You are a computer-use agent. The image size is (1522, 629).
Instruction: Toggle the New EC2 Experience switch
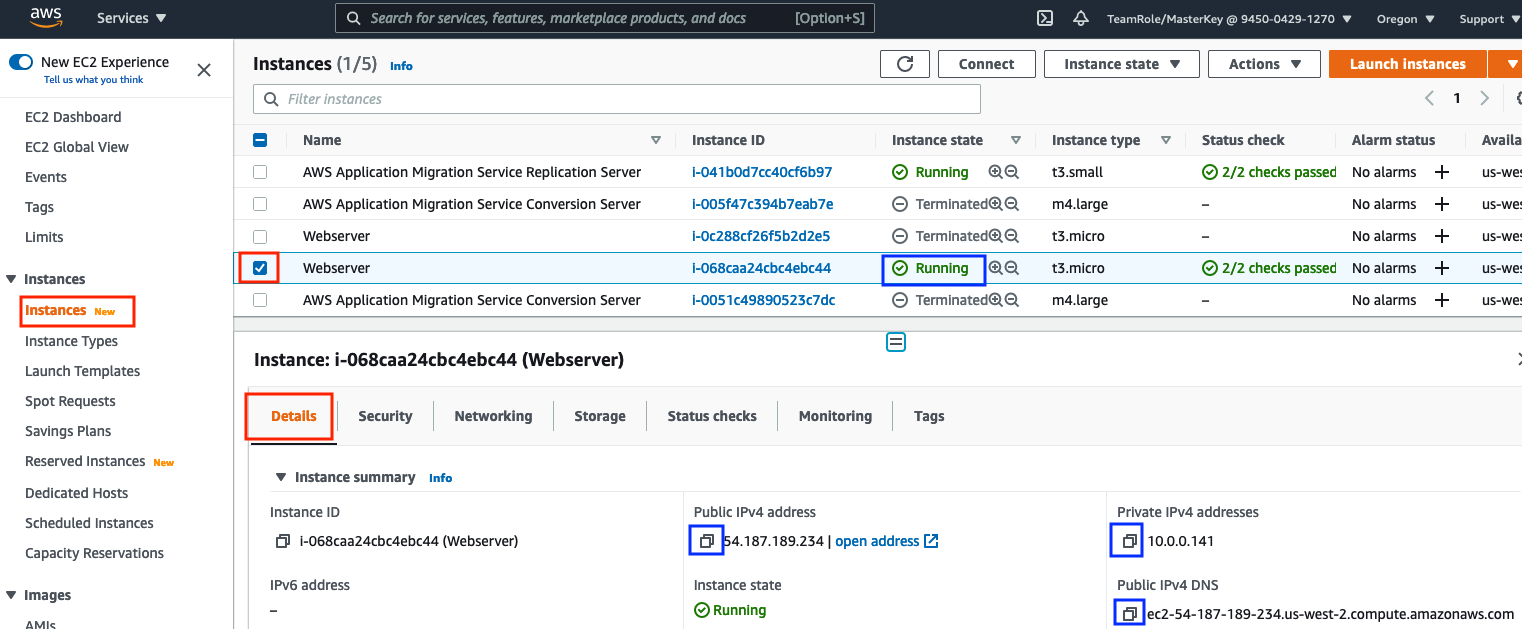coord(21,62)
